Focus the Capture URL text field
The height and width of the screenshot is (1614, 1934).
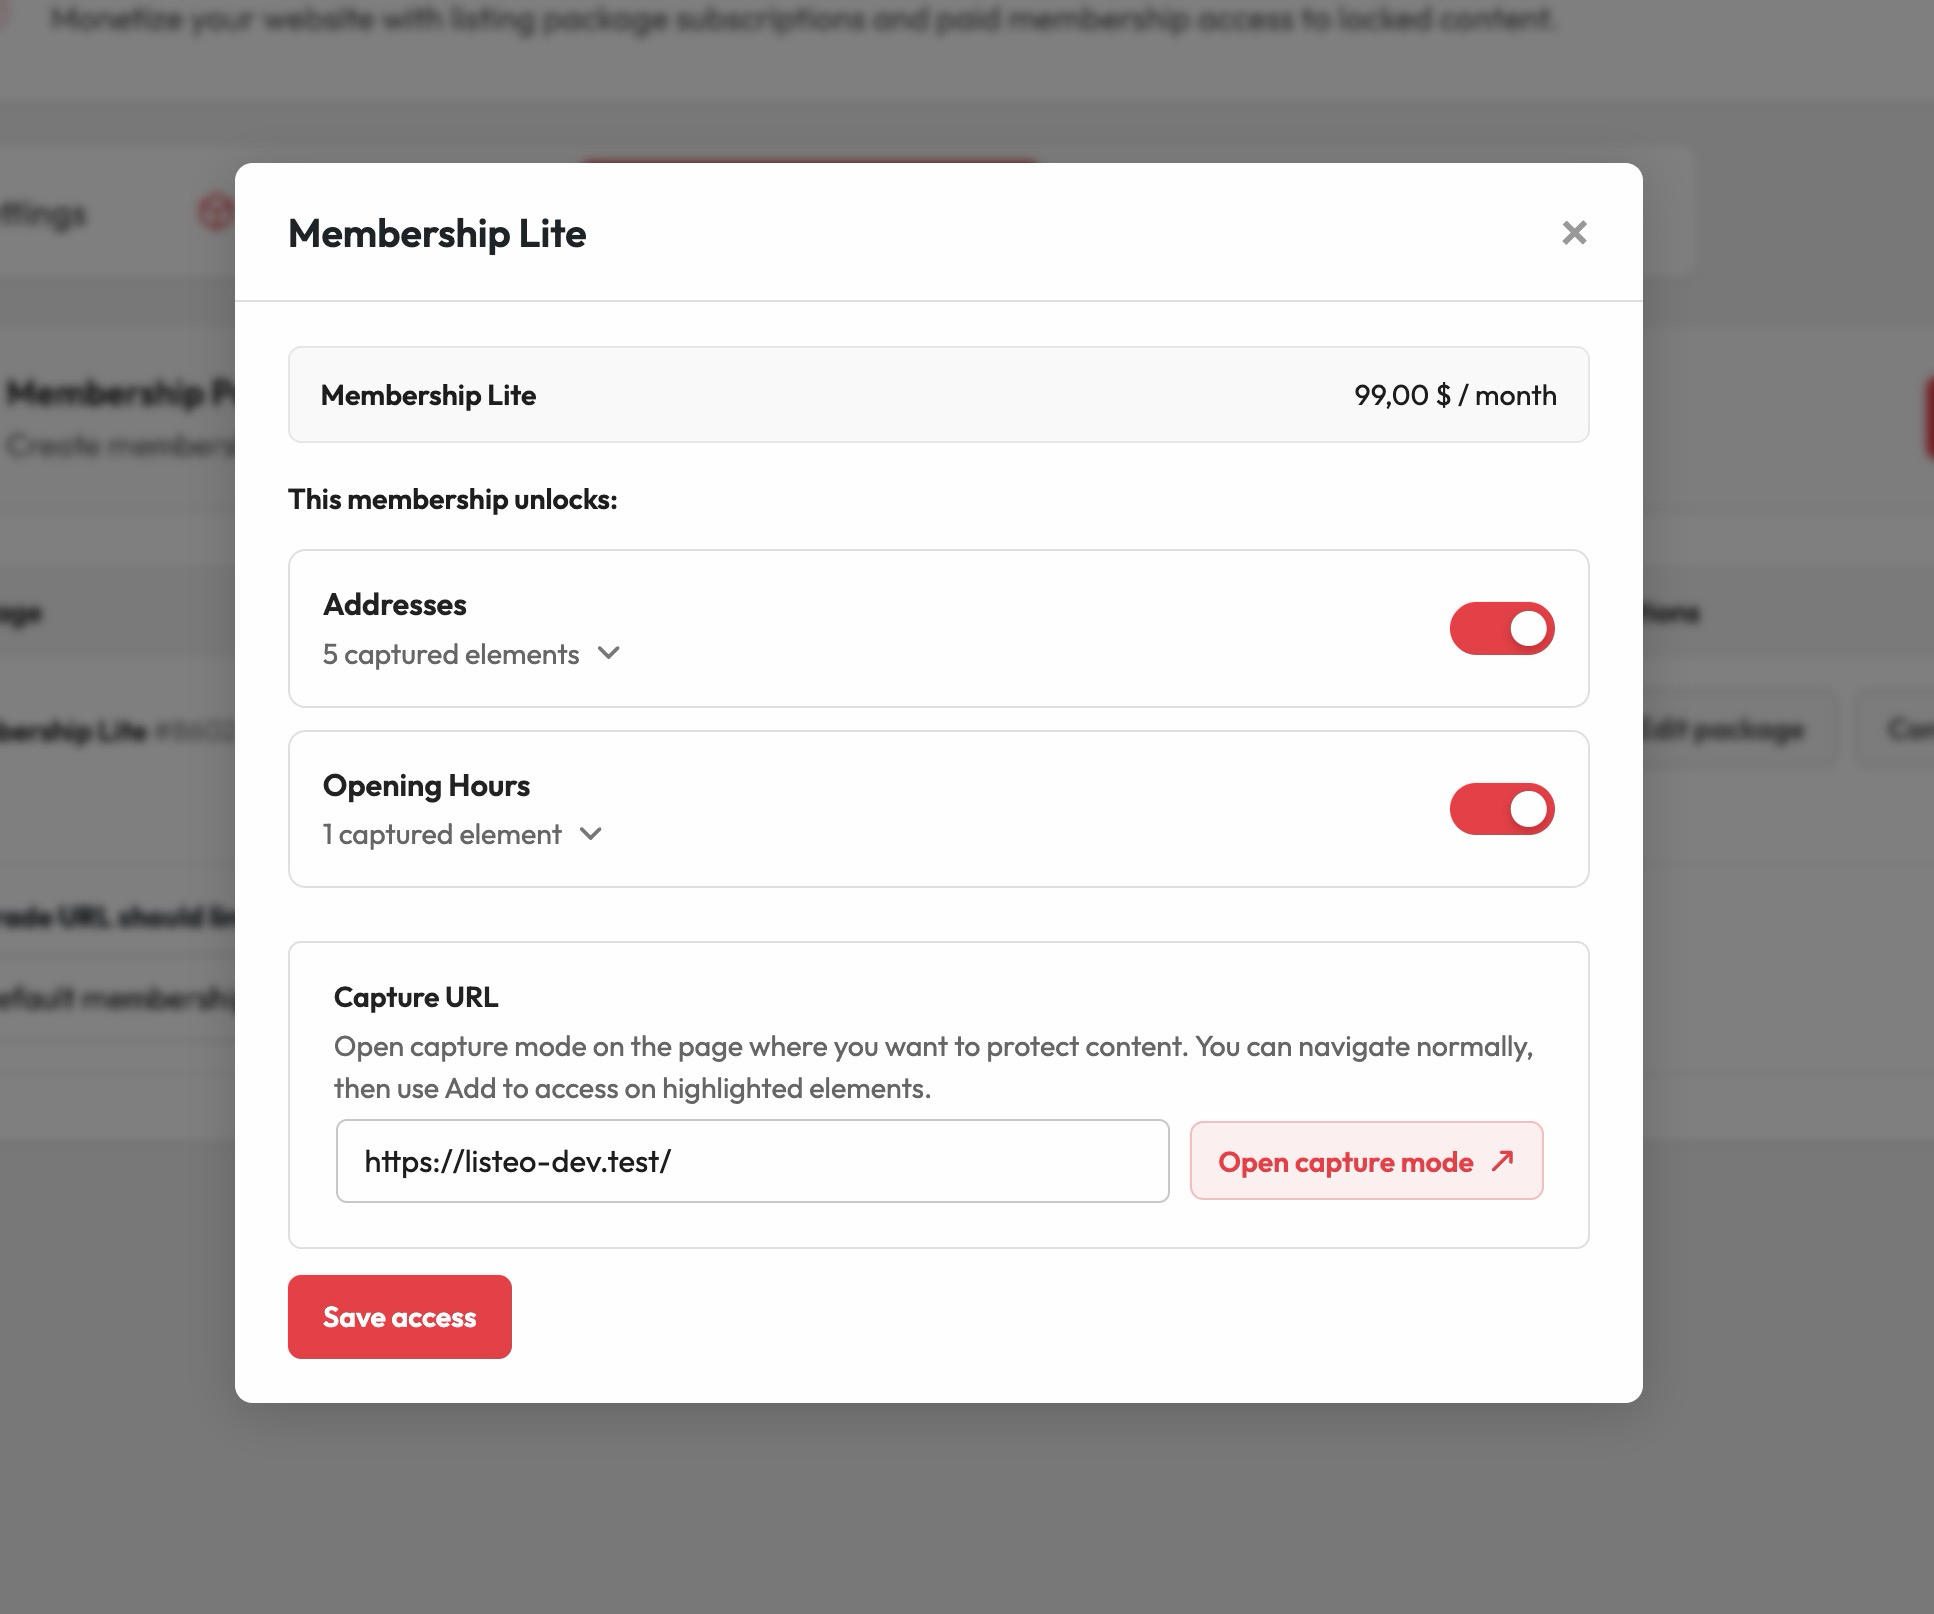click(753, 1161)
